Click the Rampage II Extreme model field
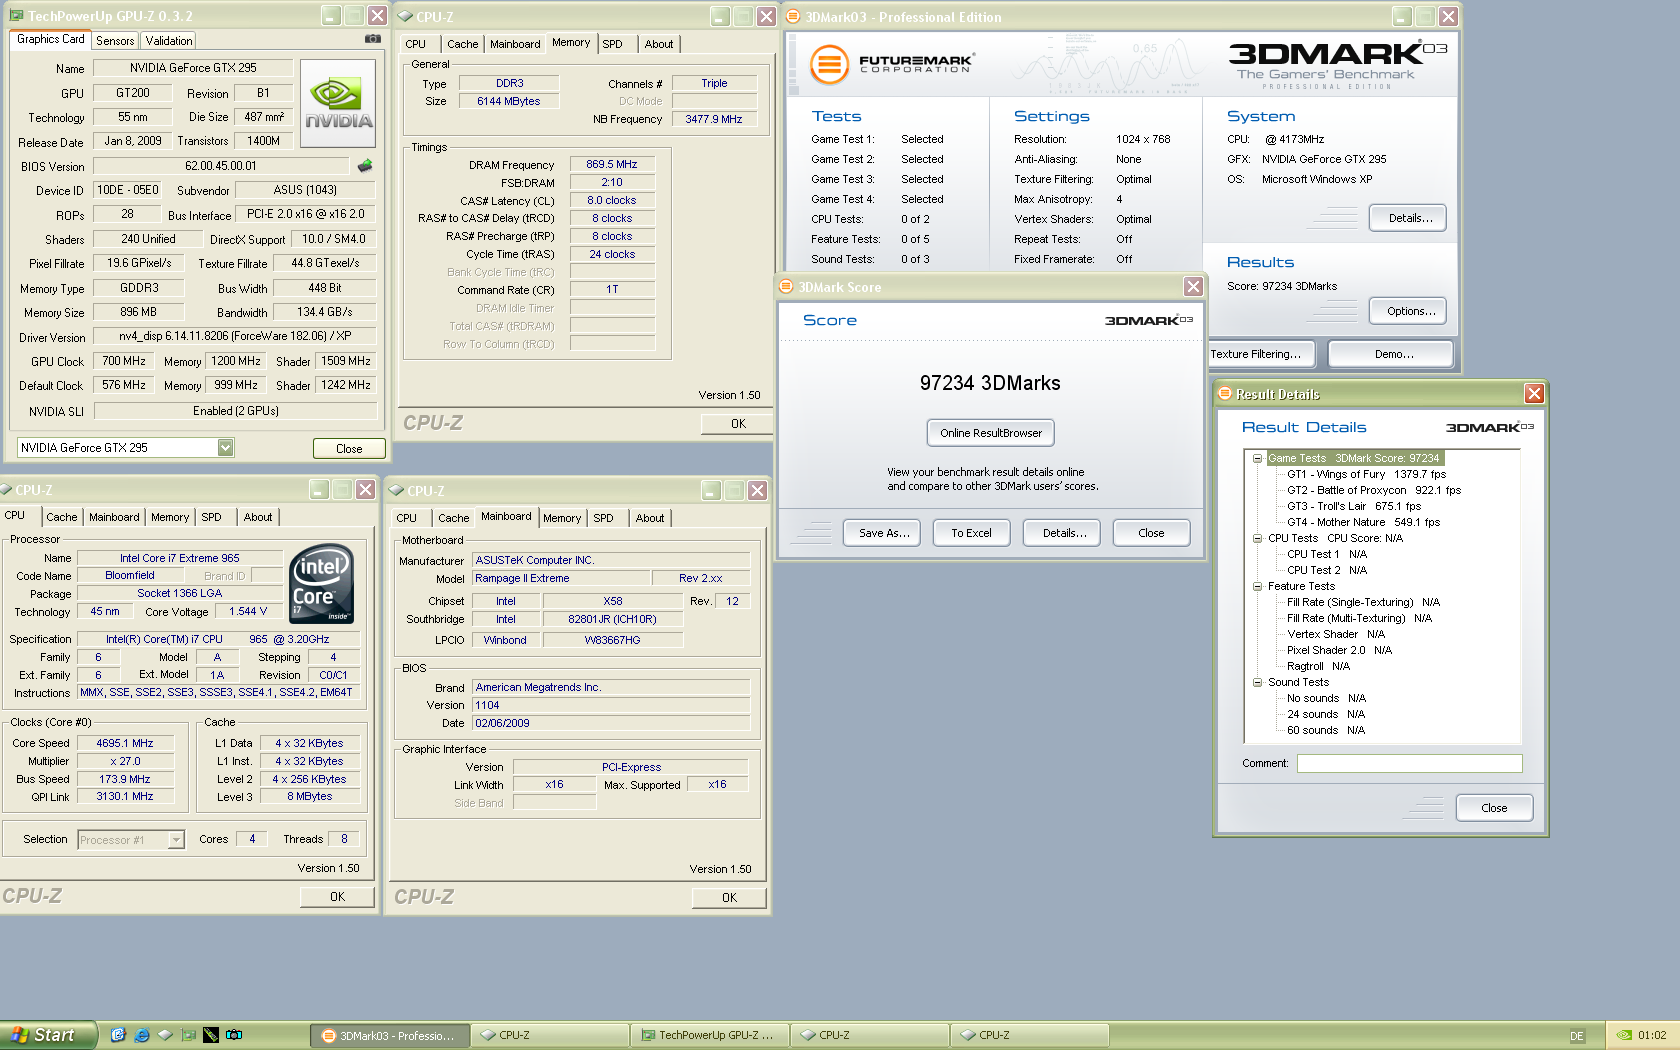1680x1050 pixels. coord(560,578)
